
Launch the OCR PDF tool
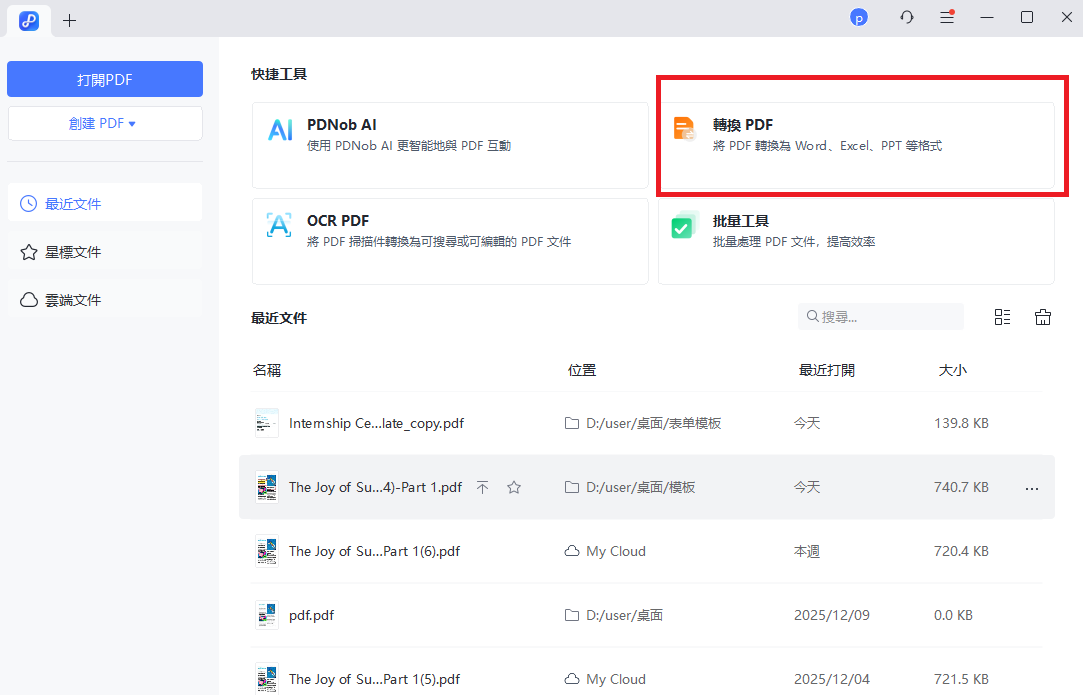coord(450,241)
